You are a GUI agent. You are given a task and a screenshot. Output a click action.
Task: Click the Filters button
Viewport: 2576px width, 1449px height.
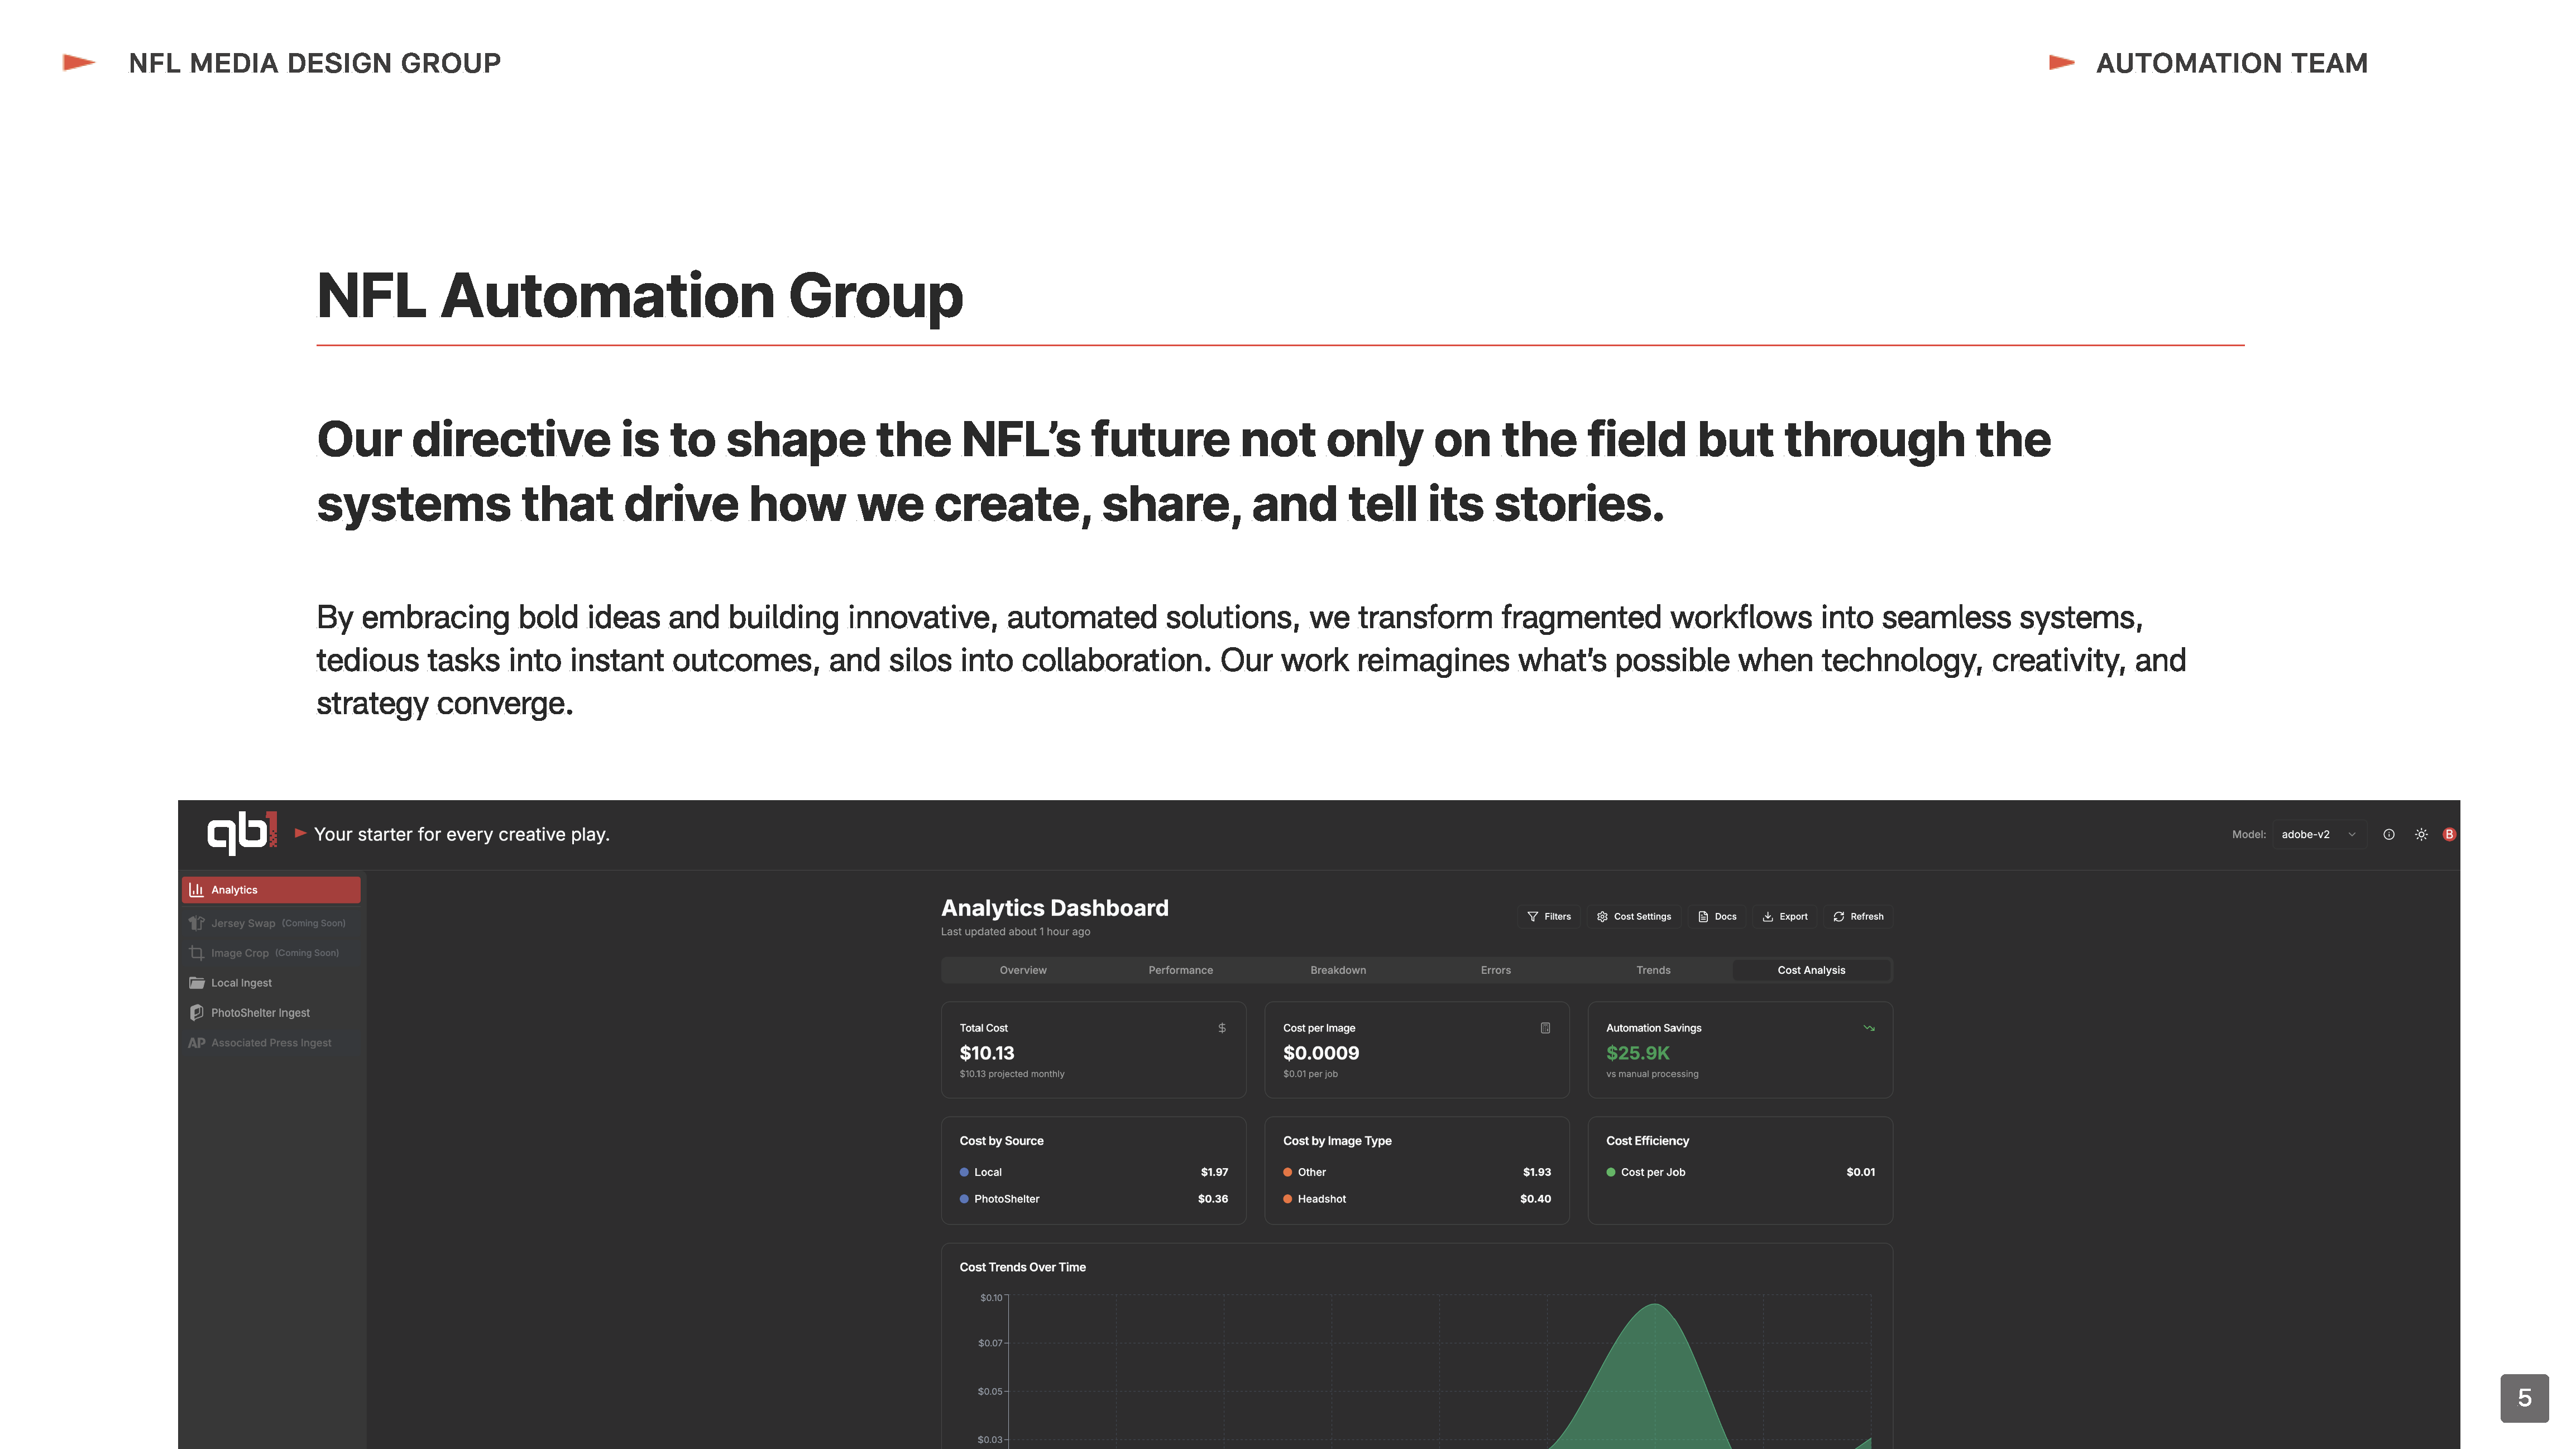(x=1549, y=916)
